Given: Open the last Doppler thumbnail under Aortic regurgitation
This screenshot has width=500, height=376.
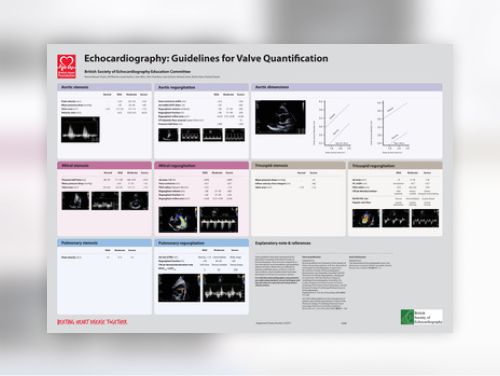Looking at the screenshot, I should coord(235,135).
